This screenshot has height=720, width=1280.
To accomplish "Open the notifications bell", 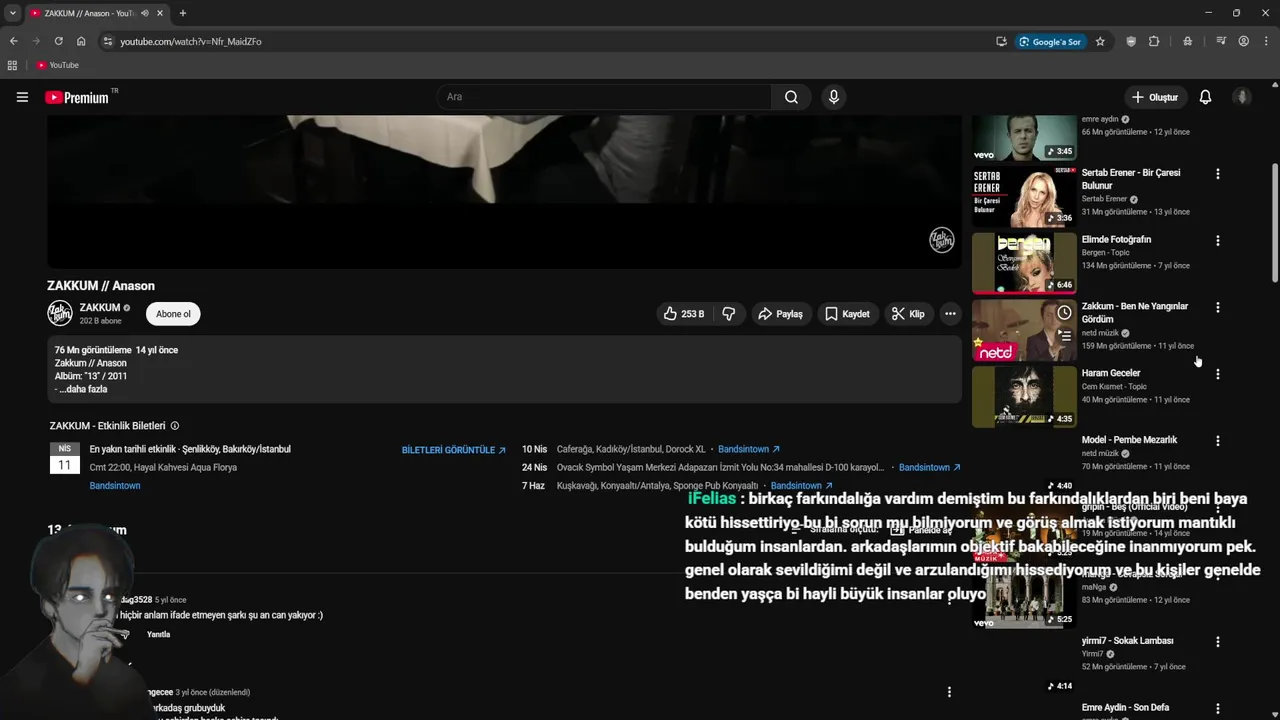I will [1205, 97].
